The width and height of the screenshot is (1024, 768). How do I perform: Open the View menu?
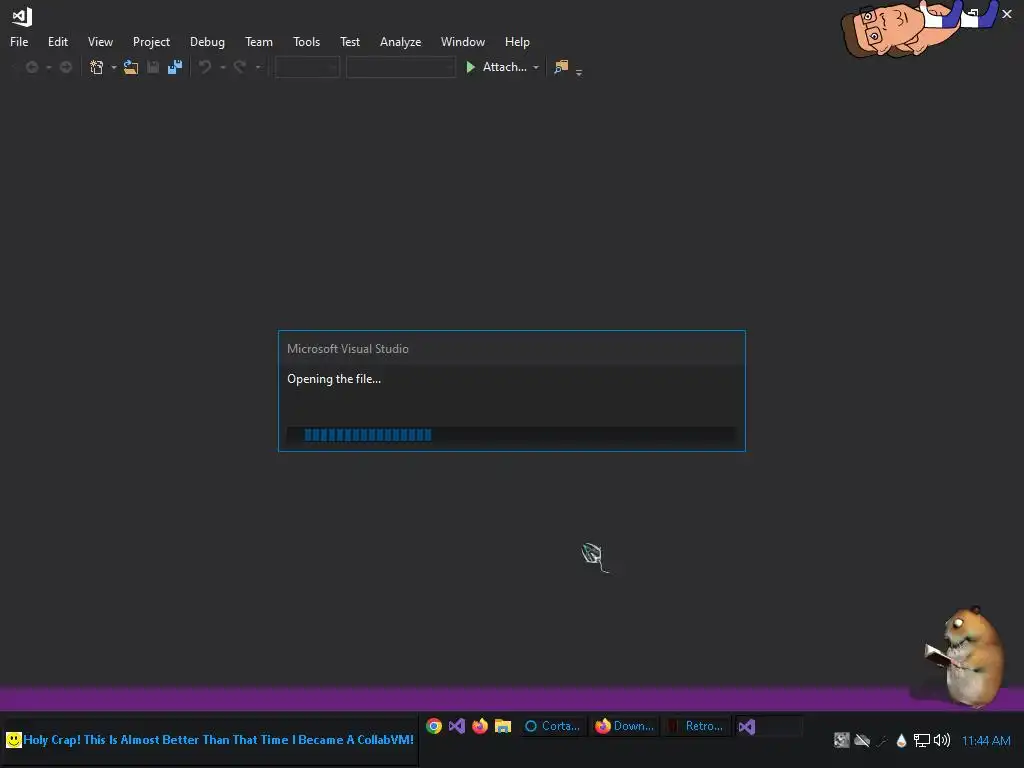pos(100,42)
